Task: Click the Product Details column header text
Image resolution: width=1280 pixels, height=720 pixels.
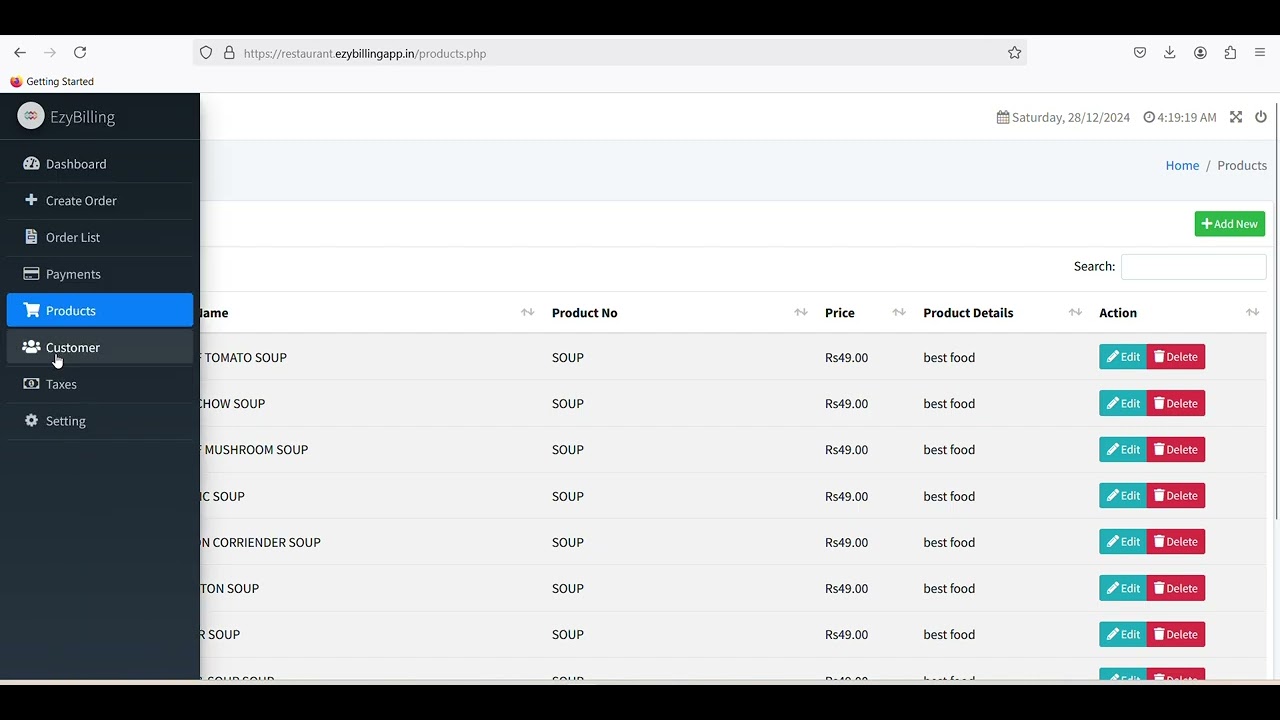Action: tap(968, 313)
